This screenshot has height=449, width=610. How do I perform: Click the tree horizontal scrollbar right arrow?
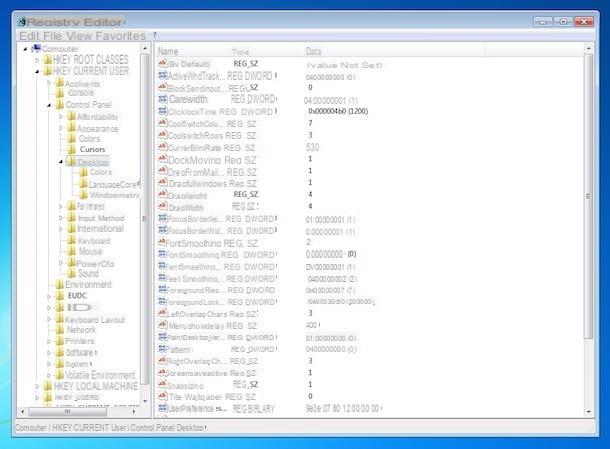click(x=134, y=411)
